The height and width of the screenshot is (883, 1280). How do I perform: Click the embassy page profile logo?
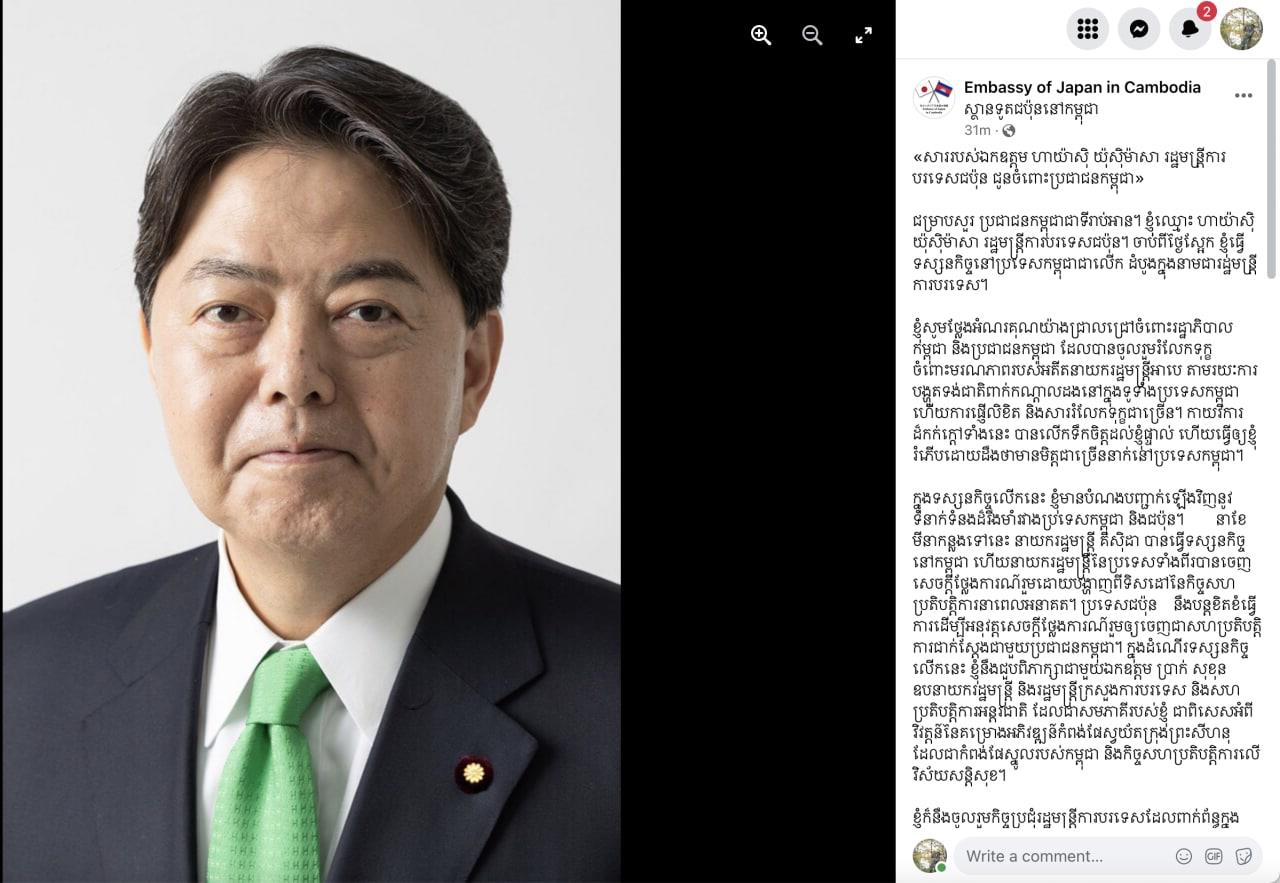pos(933,98)
